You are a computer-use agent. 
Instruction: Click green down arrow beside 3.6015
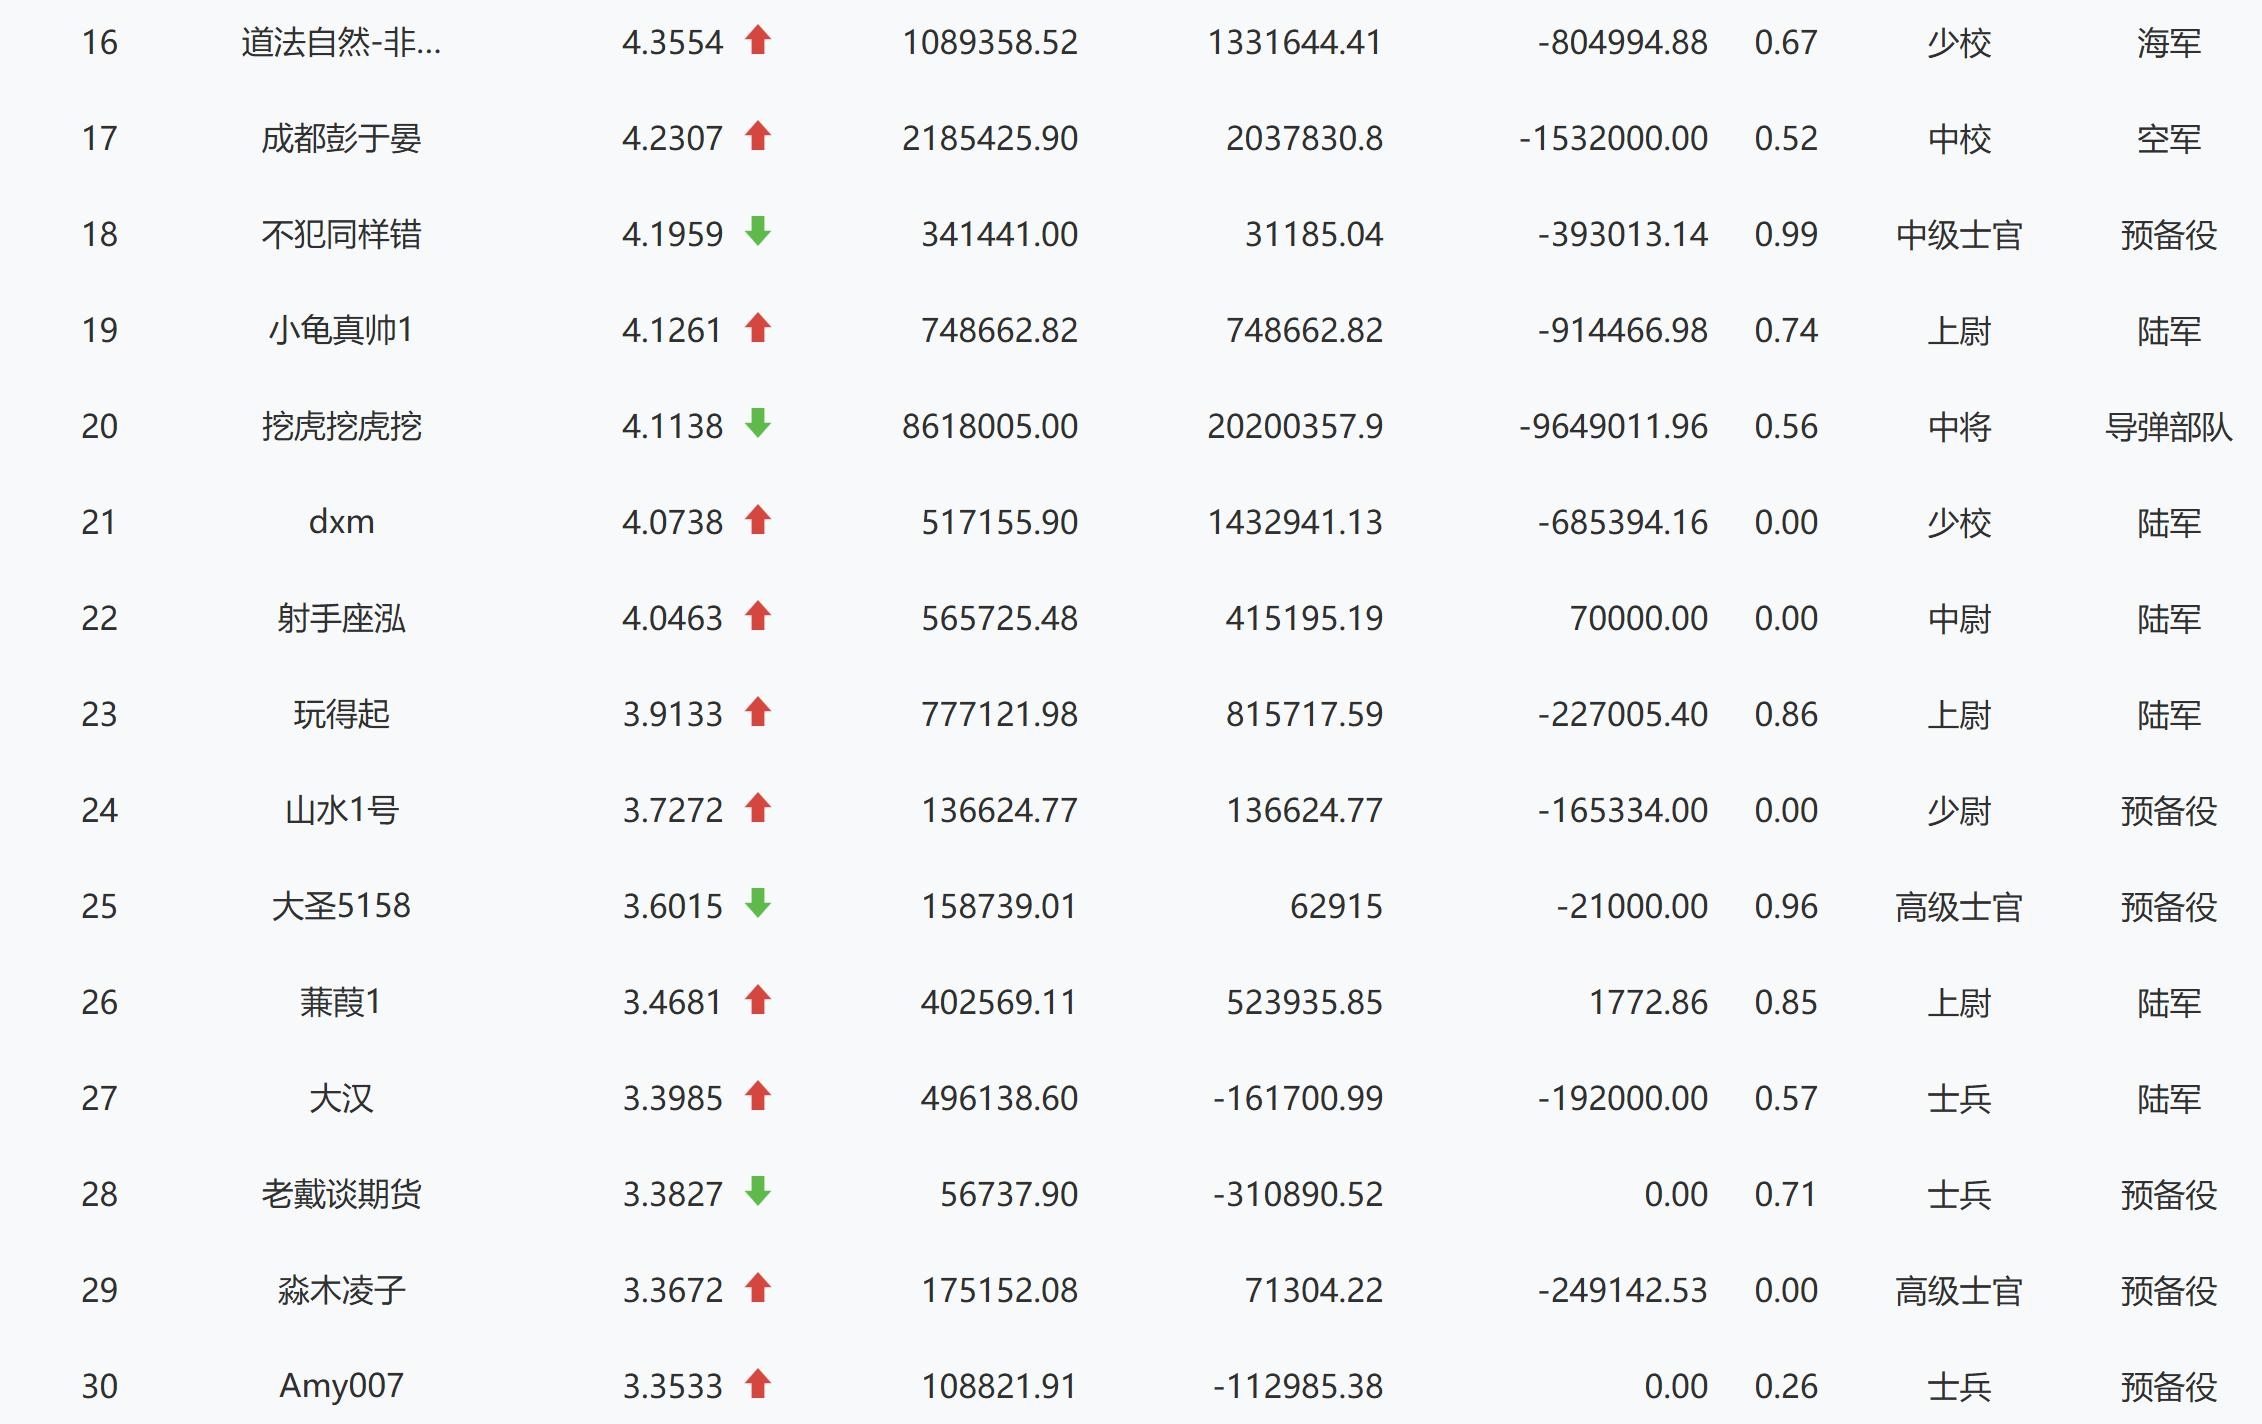pyautogui.click(x=758, y=904)
